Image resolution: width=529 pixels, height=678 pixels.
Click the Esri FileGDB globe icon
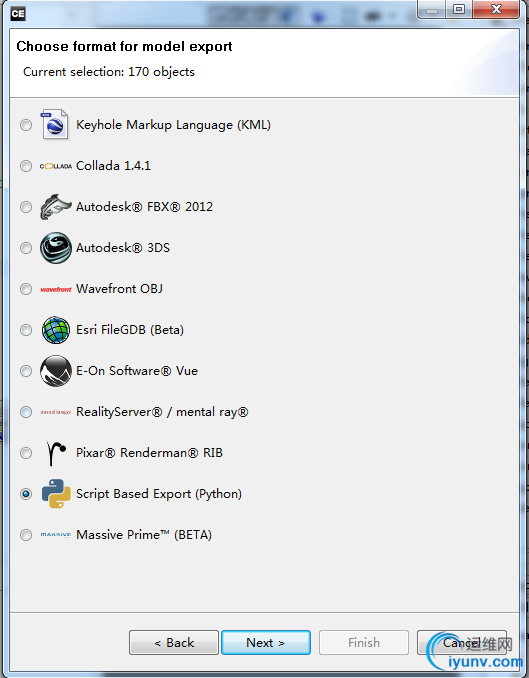(x=56, y=330)
